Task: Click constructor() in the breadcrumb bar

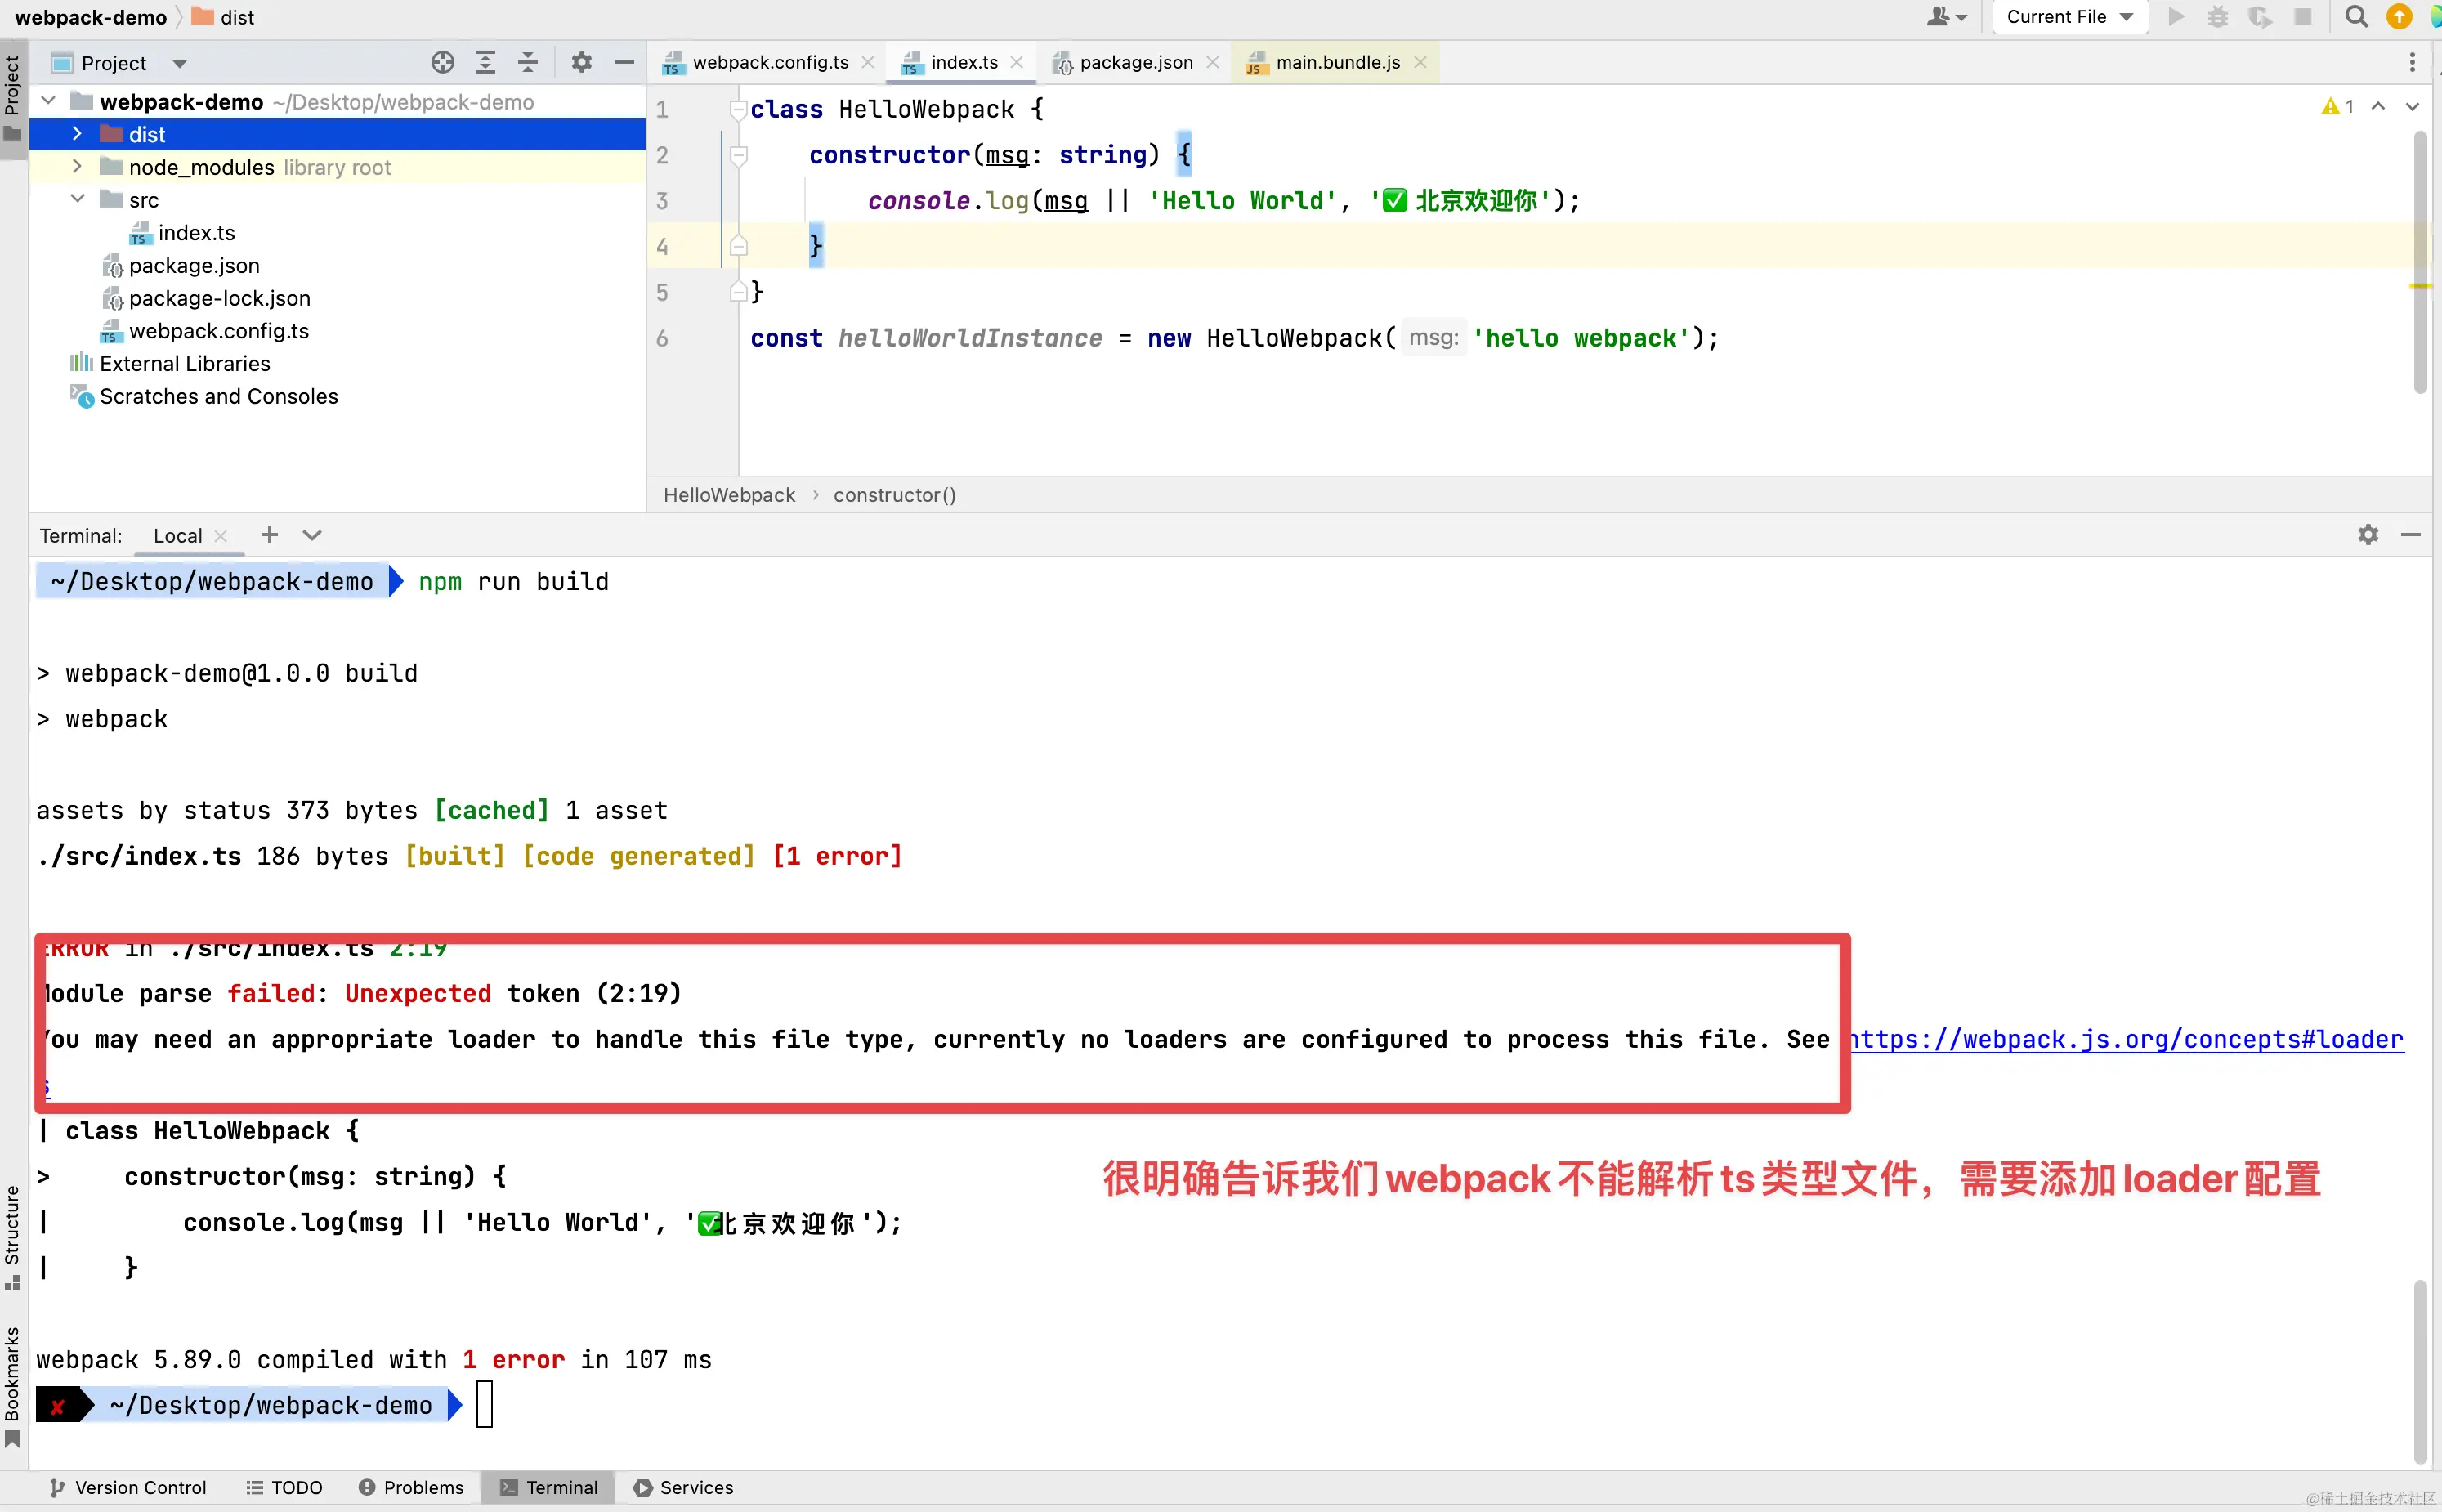Action: coord(894,495)
